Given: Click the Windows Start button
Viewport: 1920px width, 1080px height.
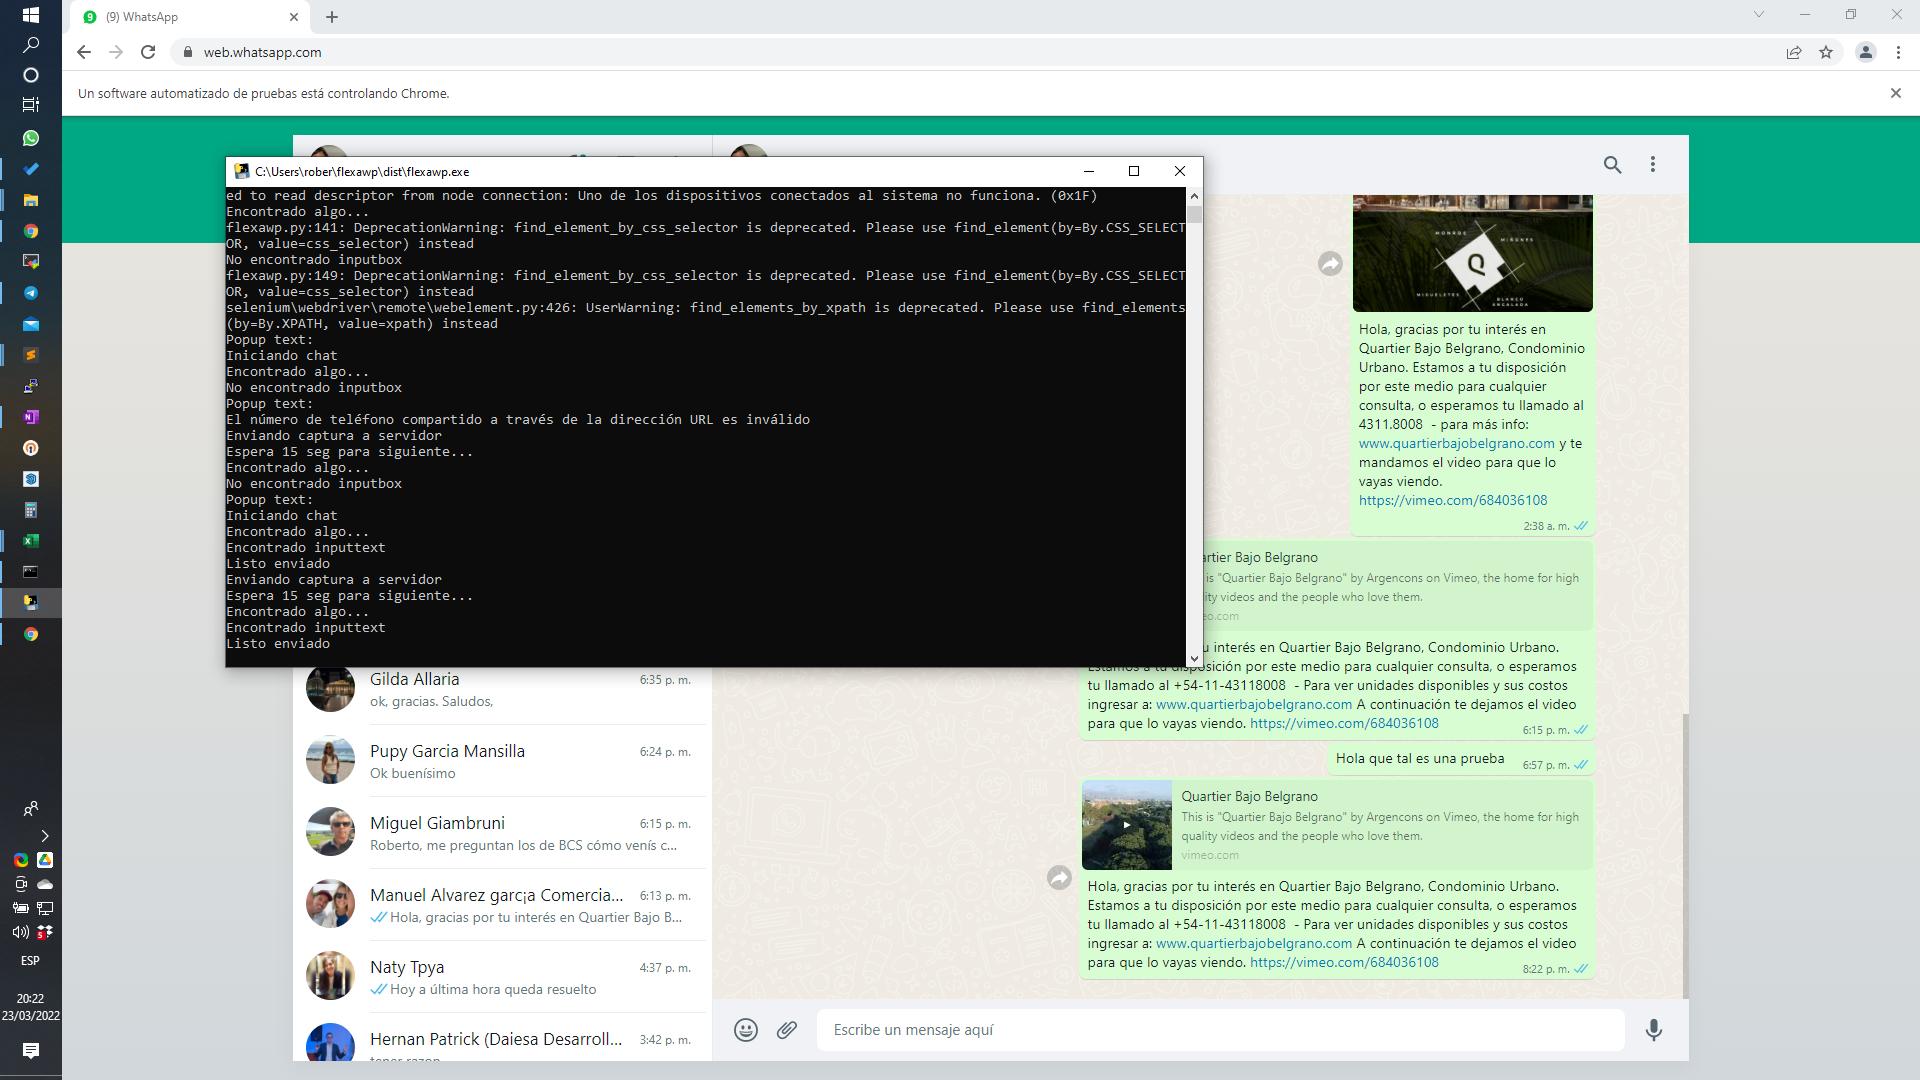Looking at the screenshot, I should click(x=30, y=15).
